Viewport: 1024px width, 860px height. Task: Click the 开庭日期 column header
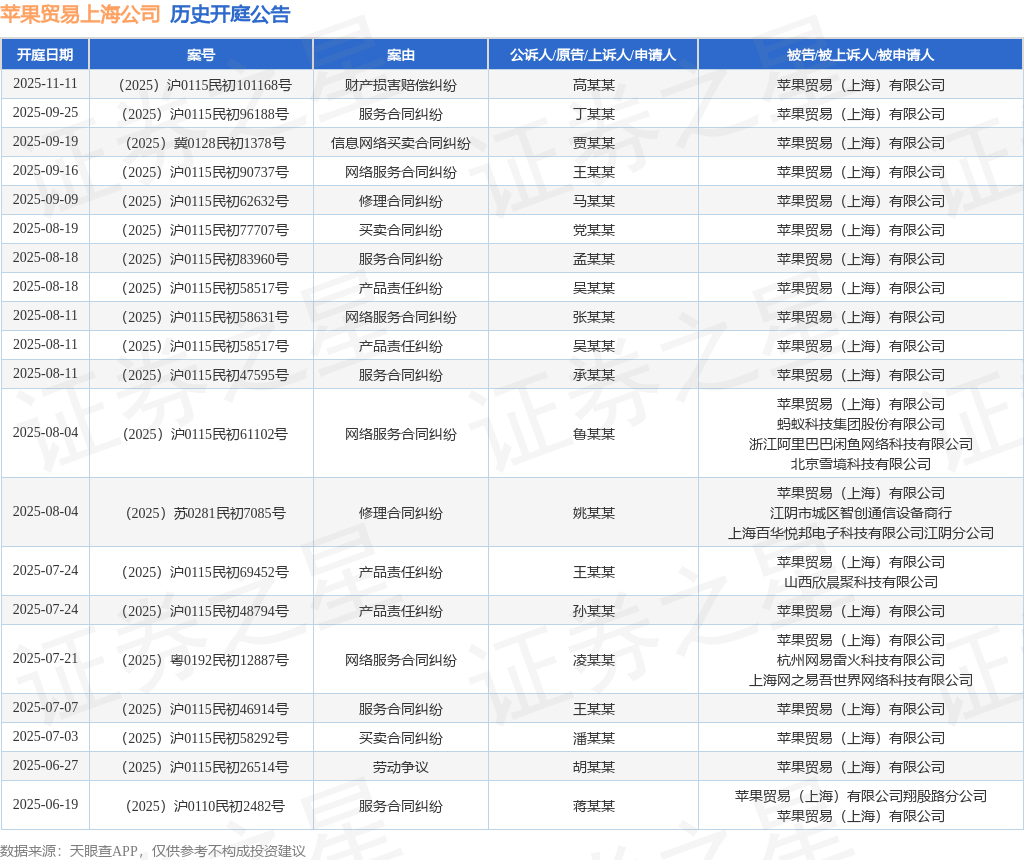tap(45, 55)
